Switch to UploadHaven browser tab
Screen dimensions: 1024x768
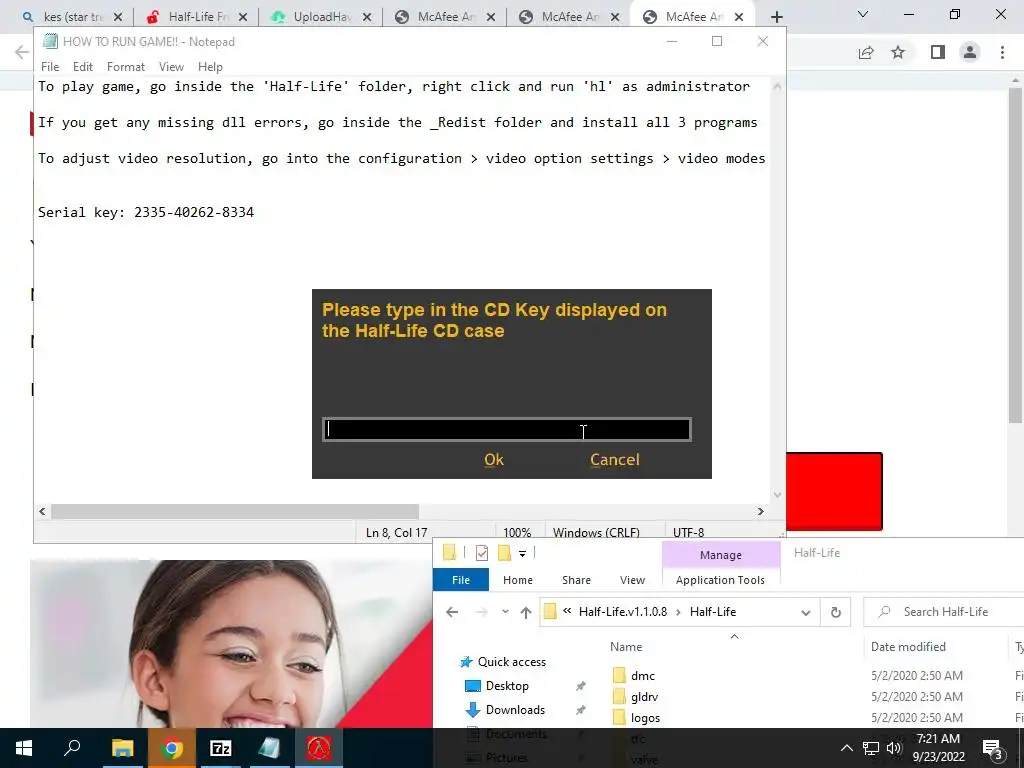click(322, 17)
